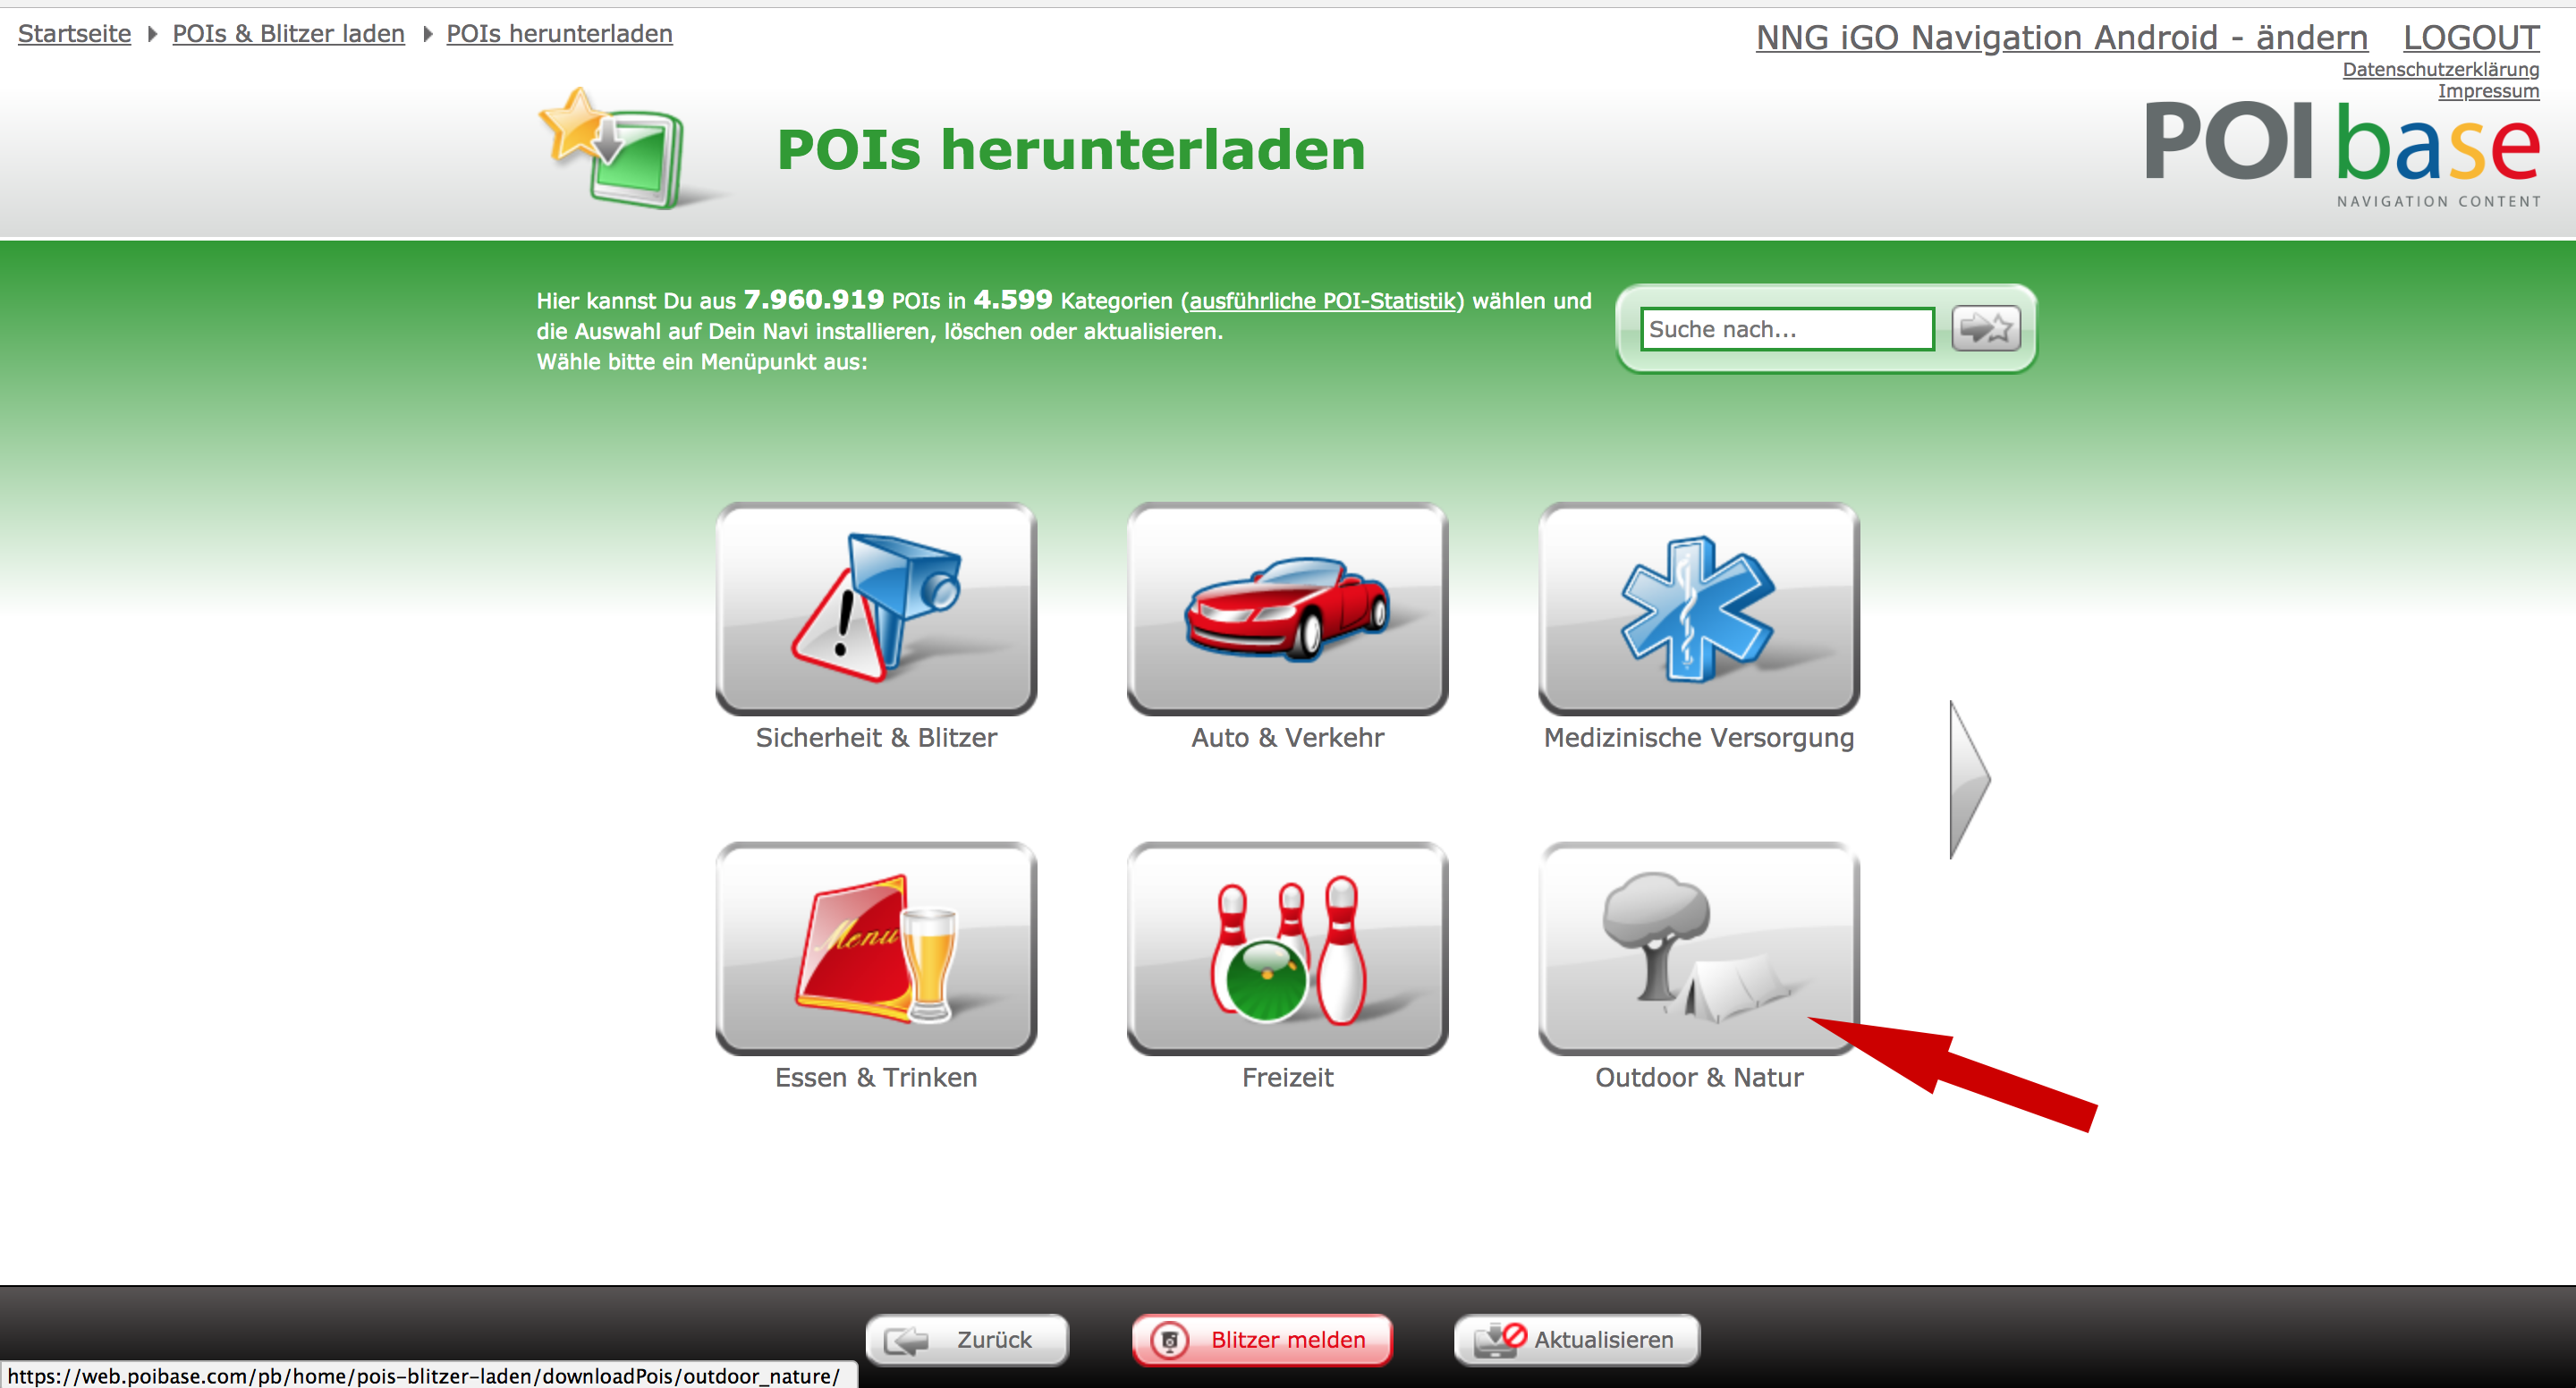Open the Sicherheit & Blitzer category icon
This screenshot has width=2576, height=1388.
point(876,608)
